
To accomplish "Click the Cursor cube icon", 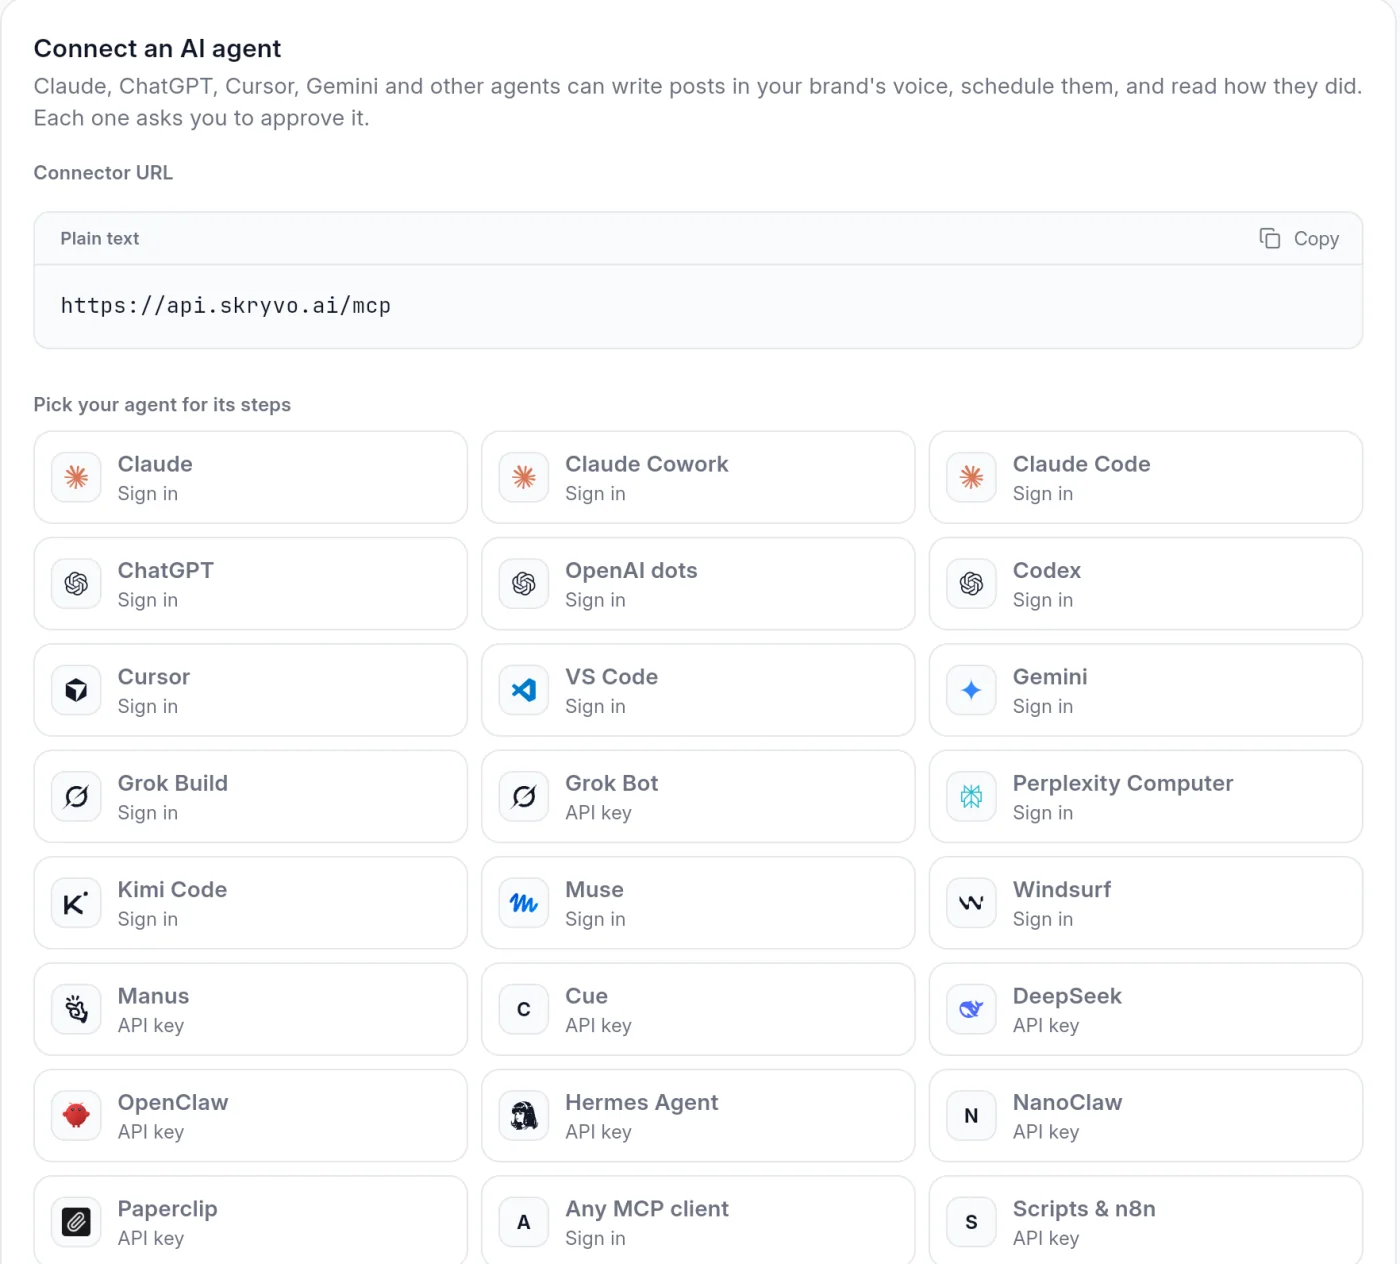I will (x=76, y=691).
